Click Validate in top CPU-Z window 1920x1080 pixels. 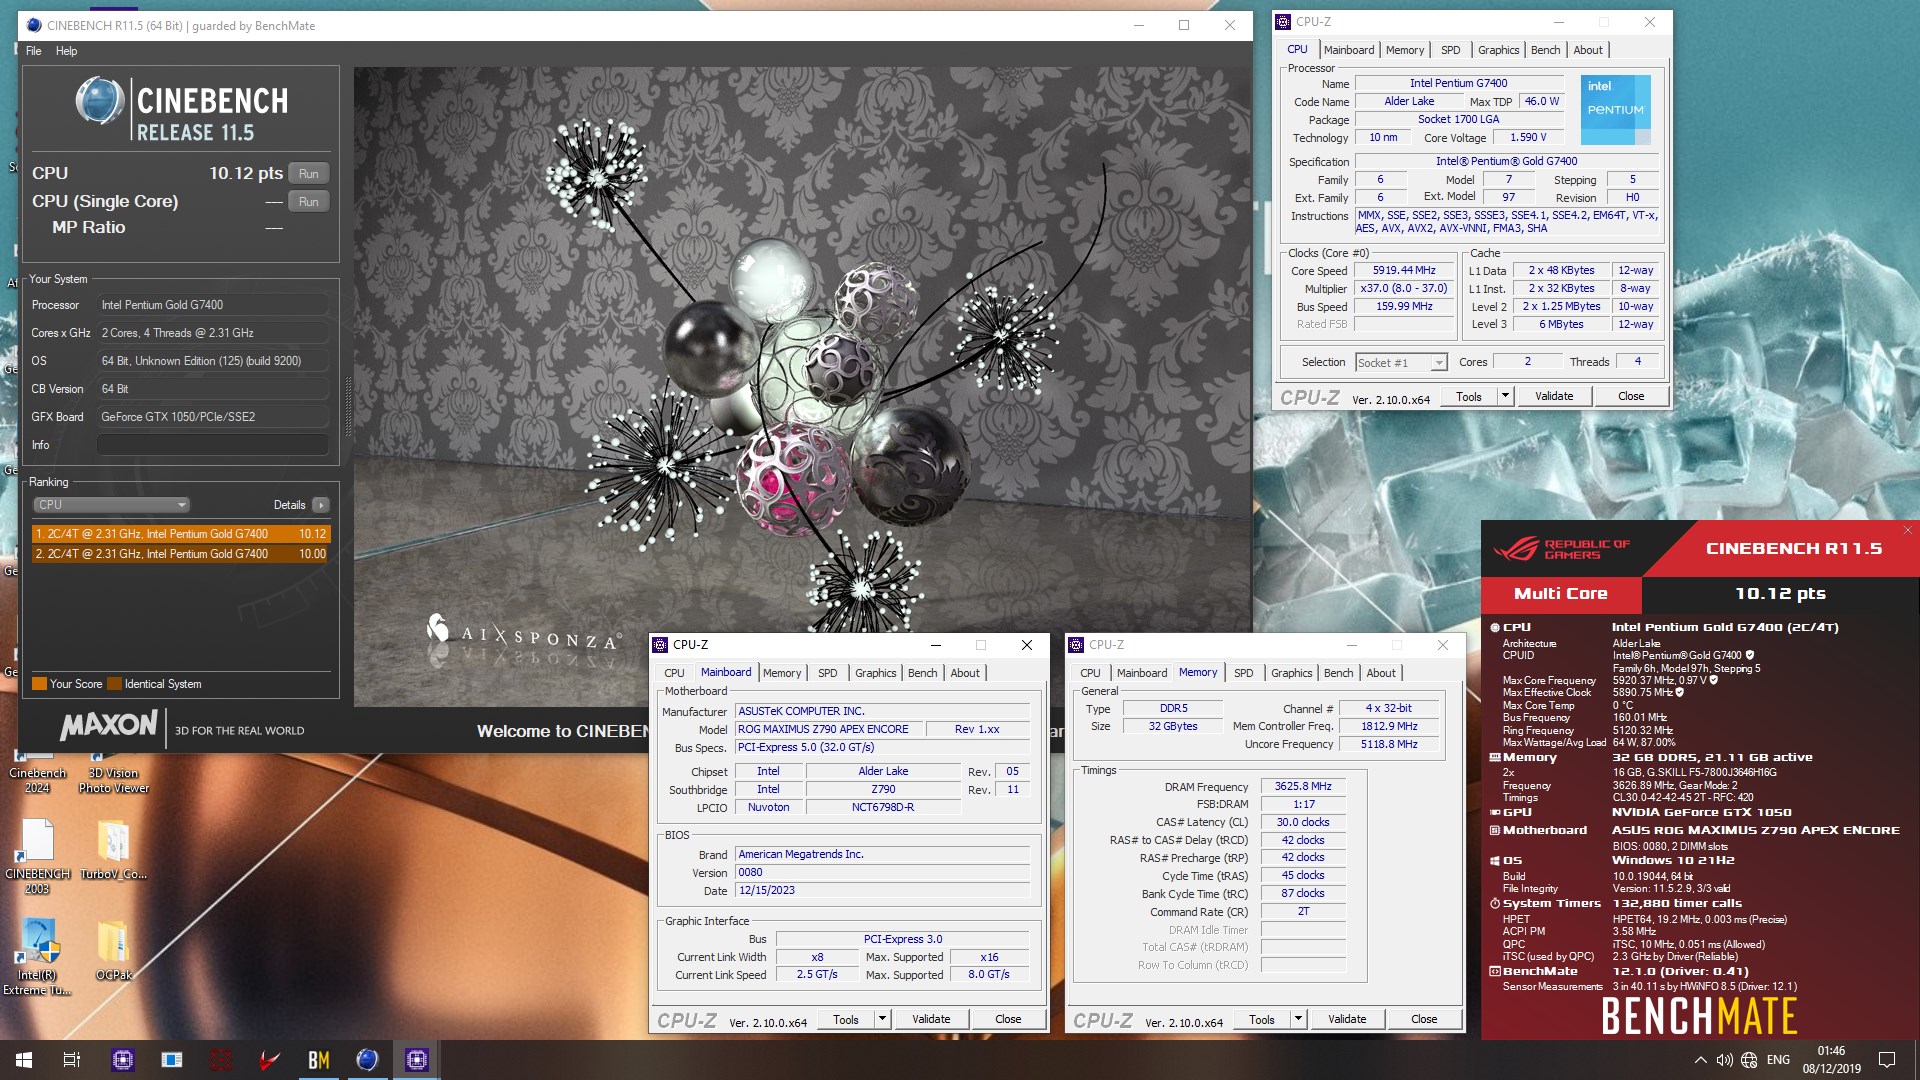1554,396
